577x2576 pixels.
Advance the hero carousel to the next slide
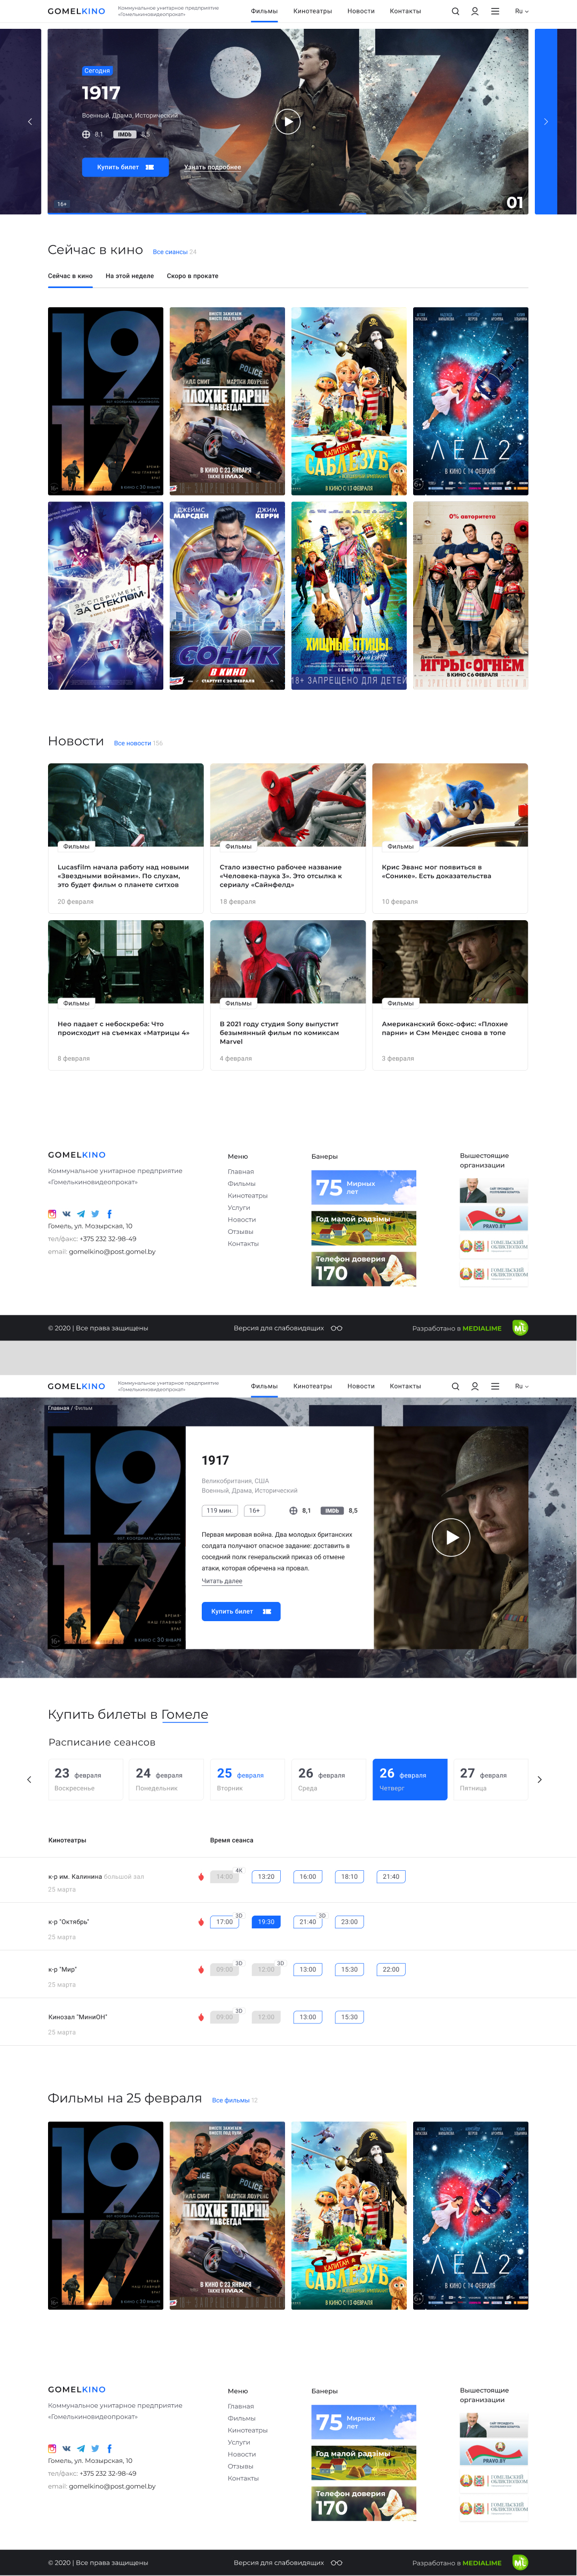tap(546, 121)
